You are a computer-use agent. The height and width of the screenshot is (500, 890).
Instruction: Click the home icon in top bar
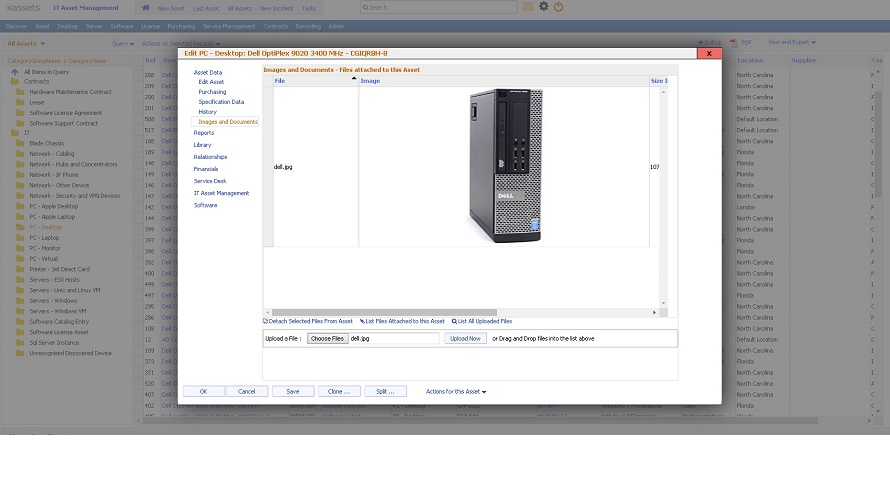144,8
